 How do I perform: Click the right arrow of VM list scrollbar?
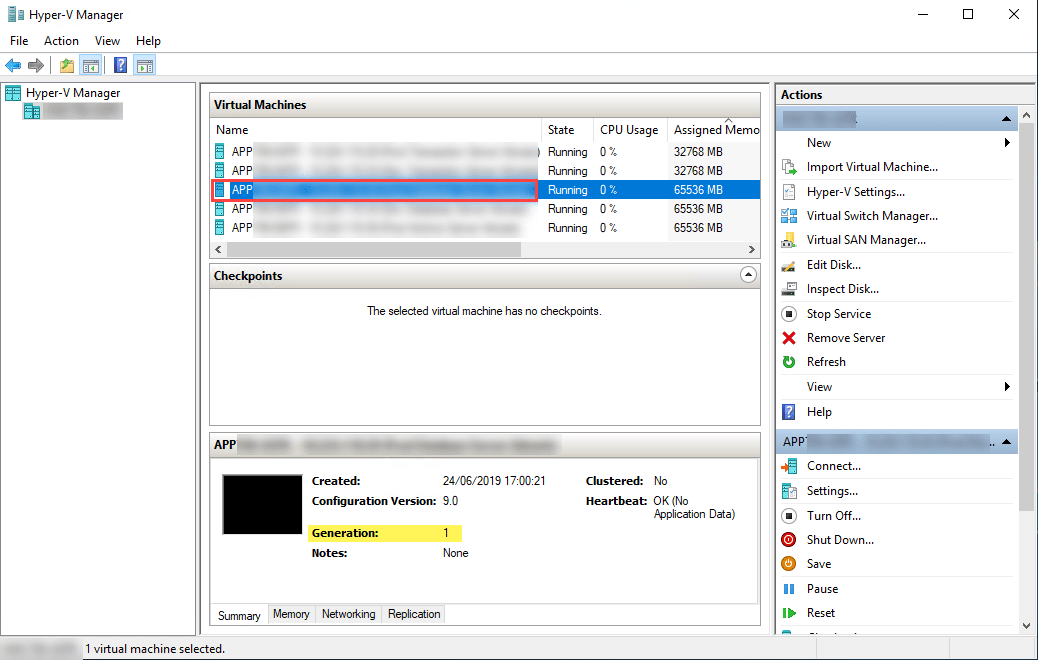pos(751,250)
